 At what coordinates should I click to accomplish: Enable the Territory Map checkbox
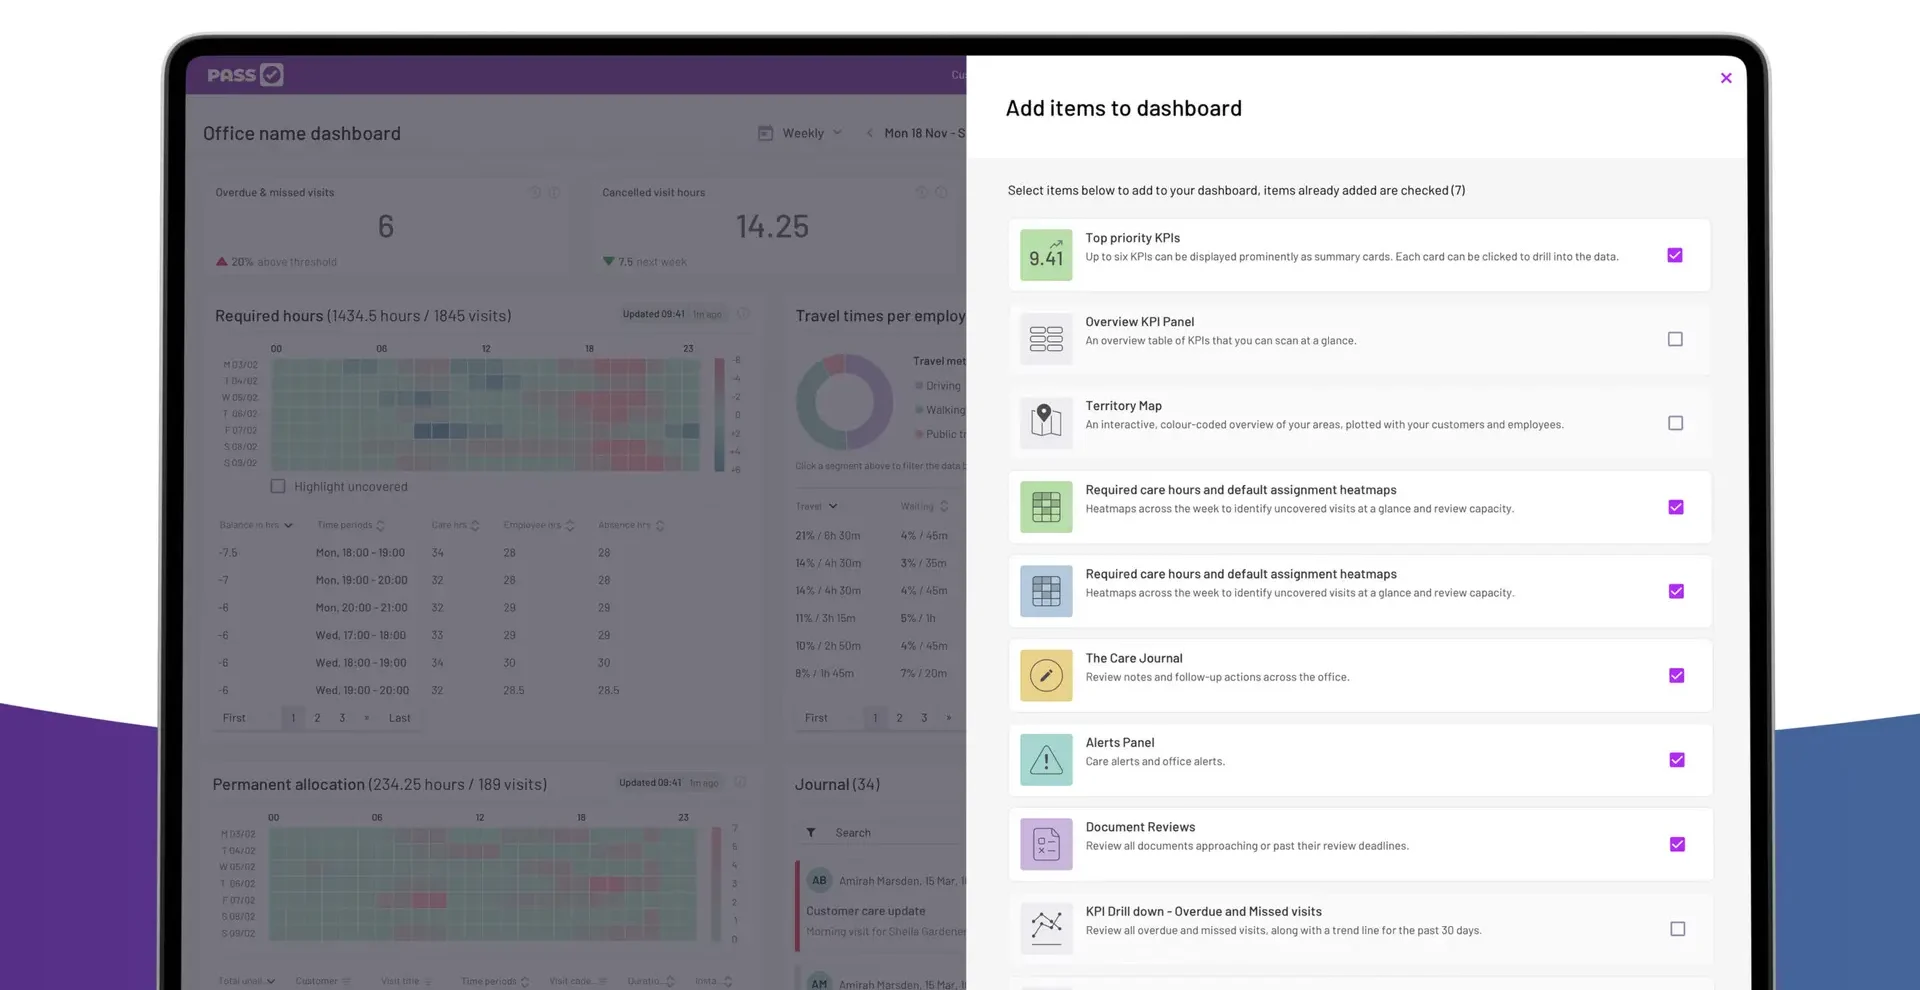[1676, 423]
